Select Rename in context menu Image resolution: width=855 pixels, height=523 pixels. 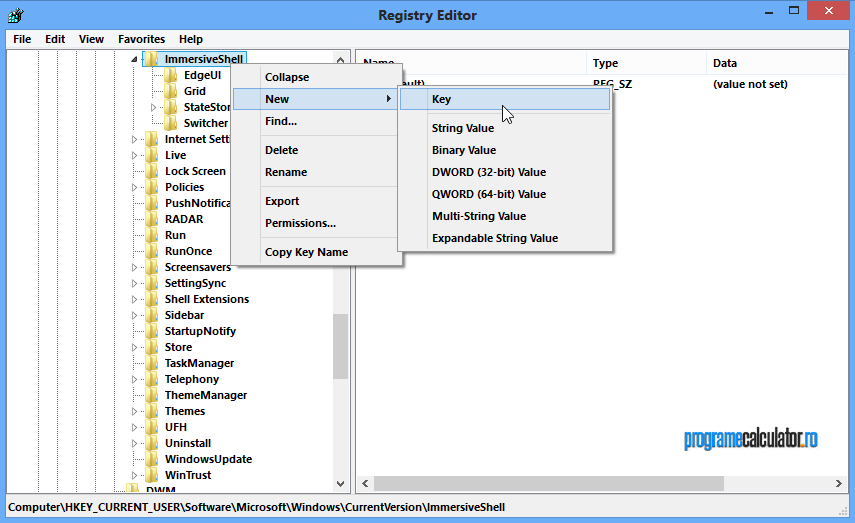[316, 172]
